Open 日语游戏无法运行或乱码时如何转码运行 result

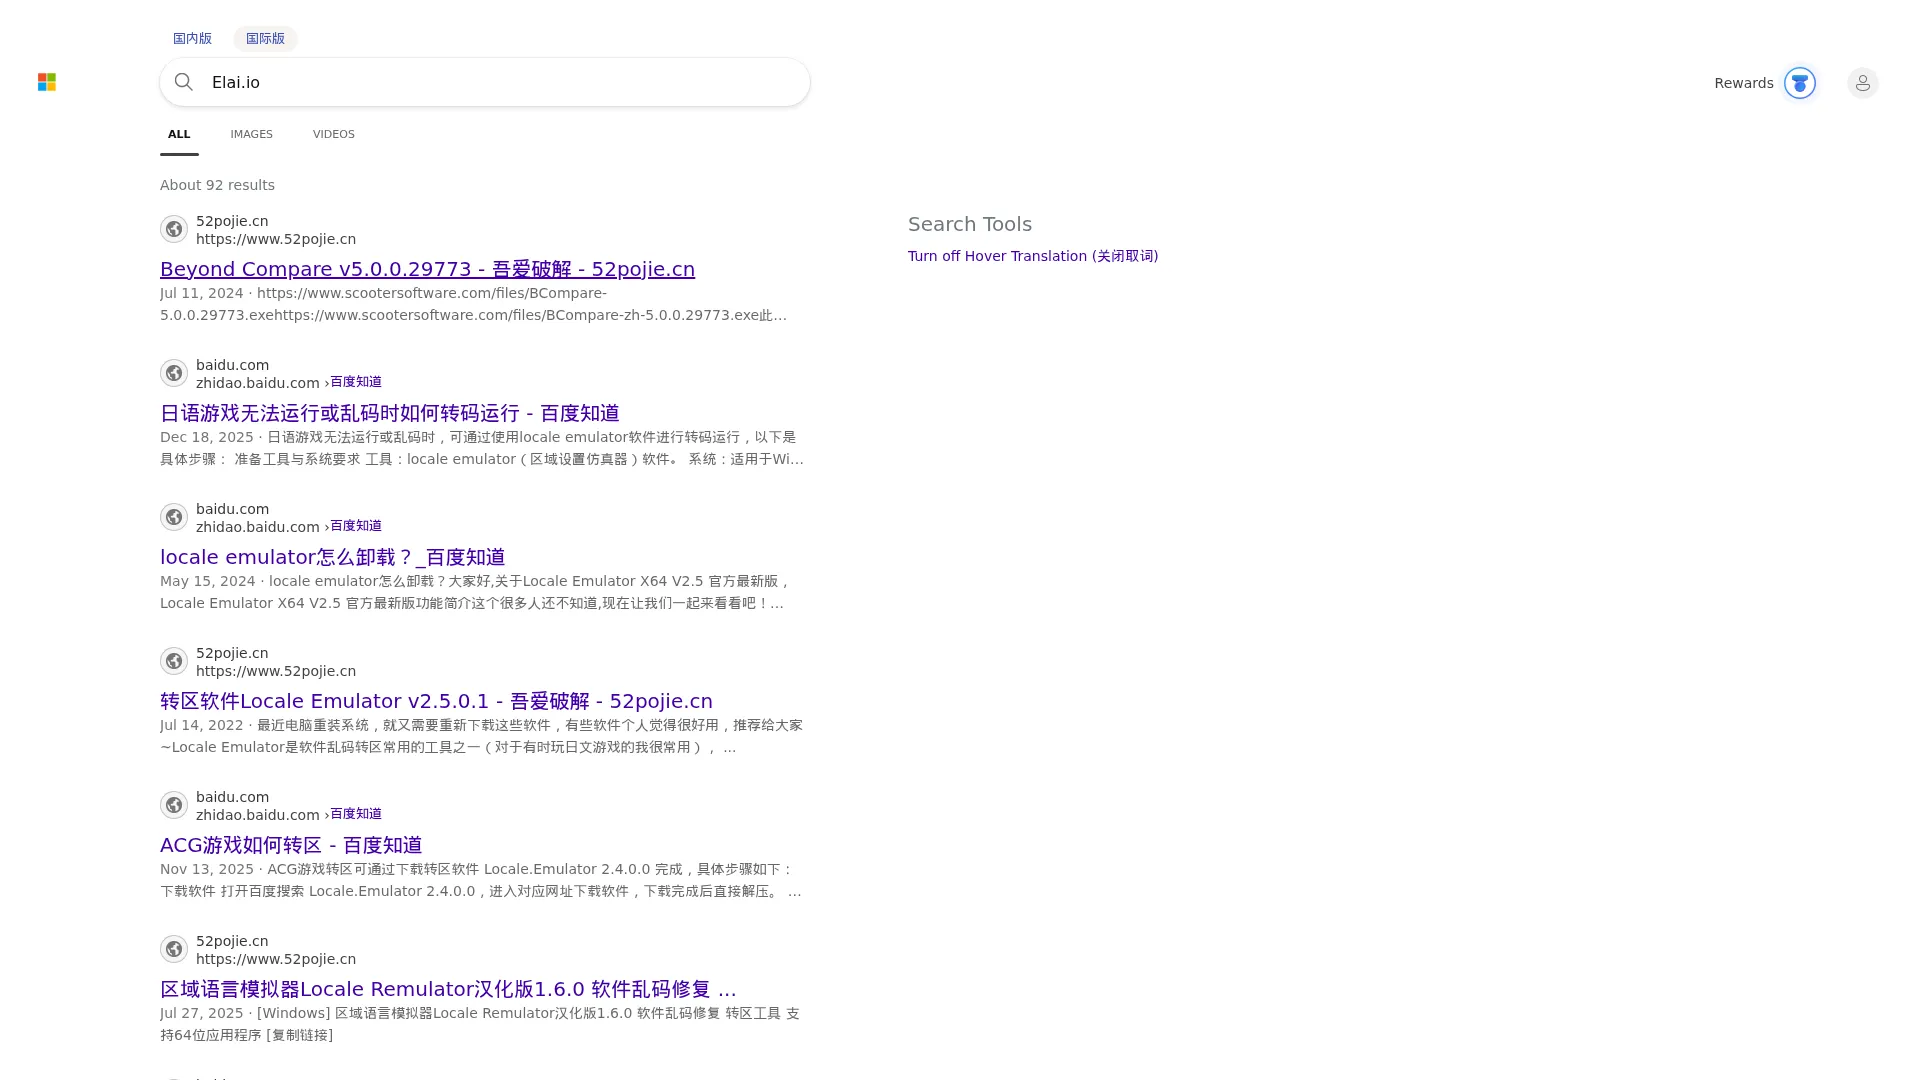[390, 413]
